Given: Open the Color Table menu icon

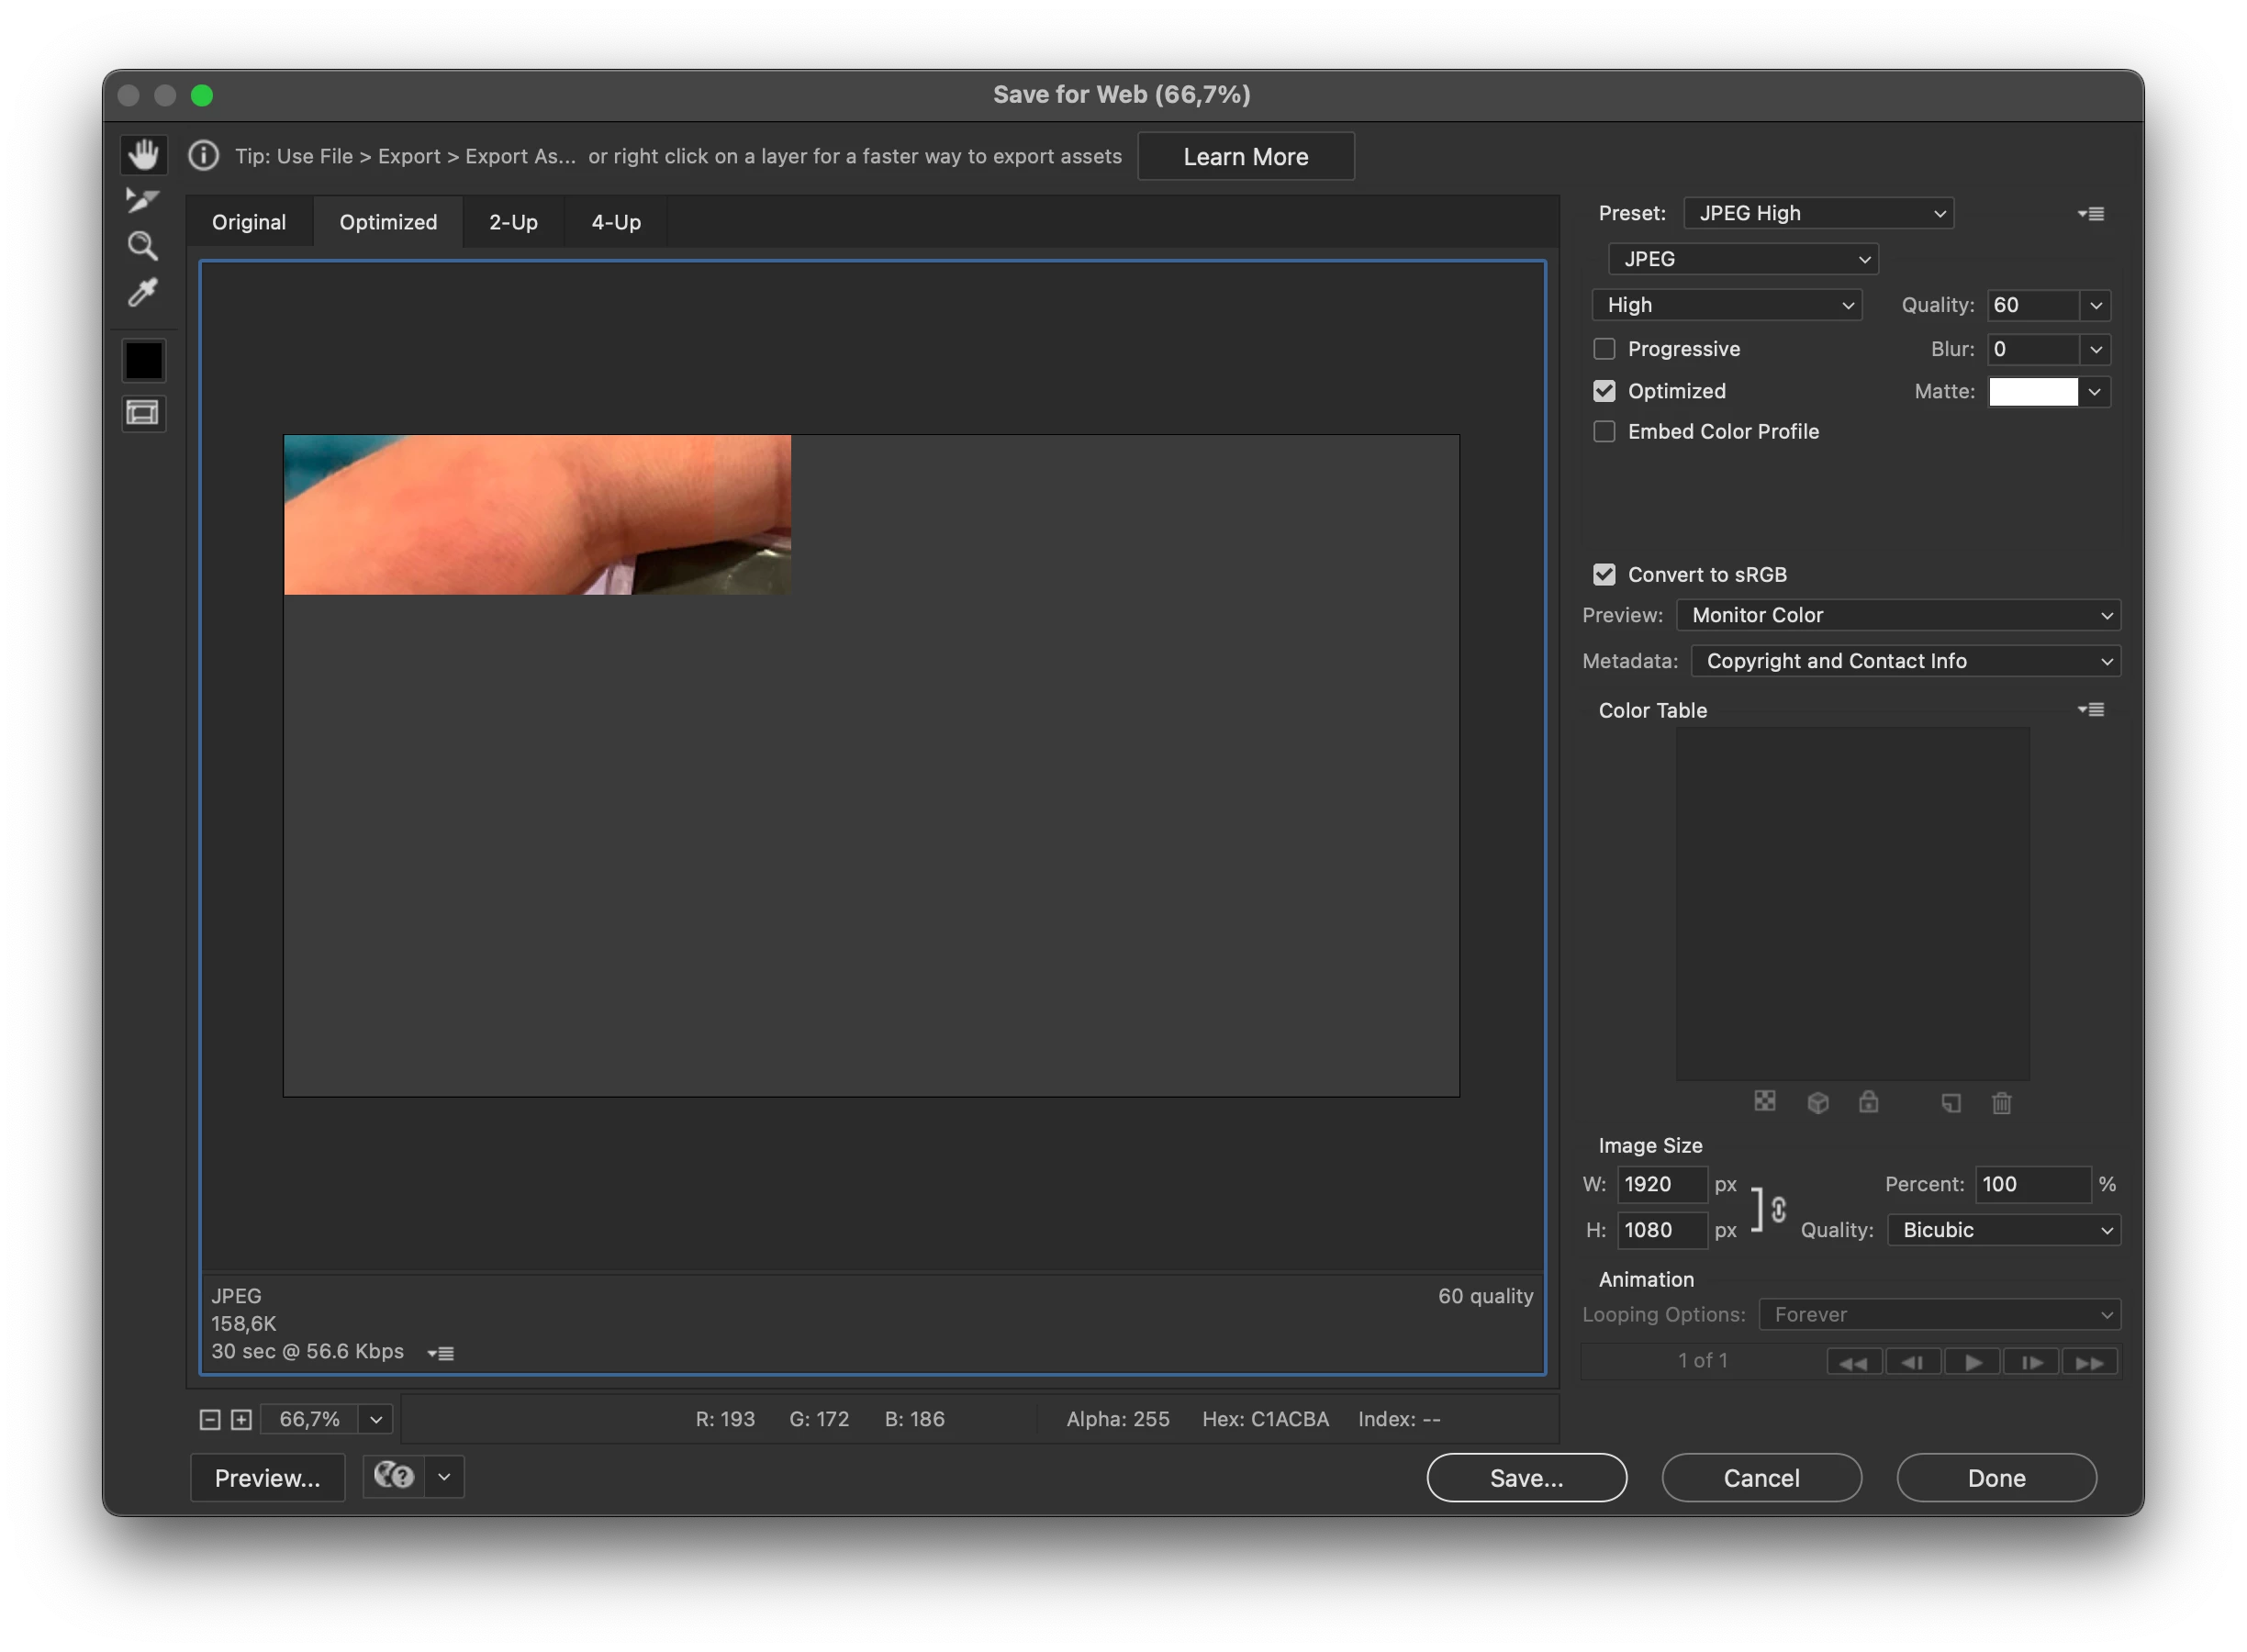Looking at the screenshot, I should [x=2091, y=710].
